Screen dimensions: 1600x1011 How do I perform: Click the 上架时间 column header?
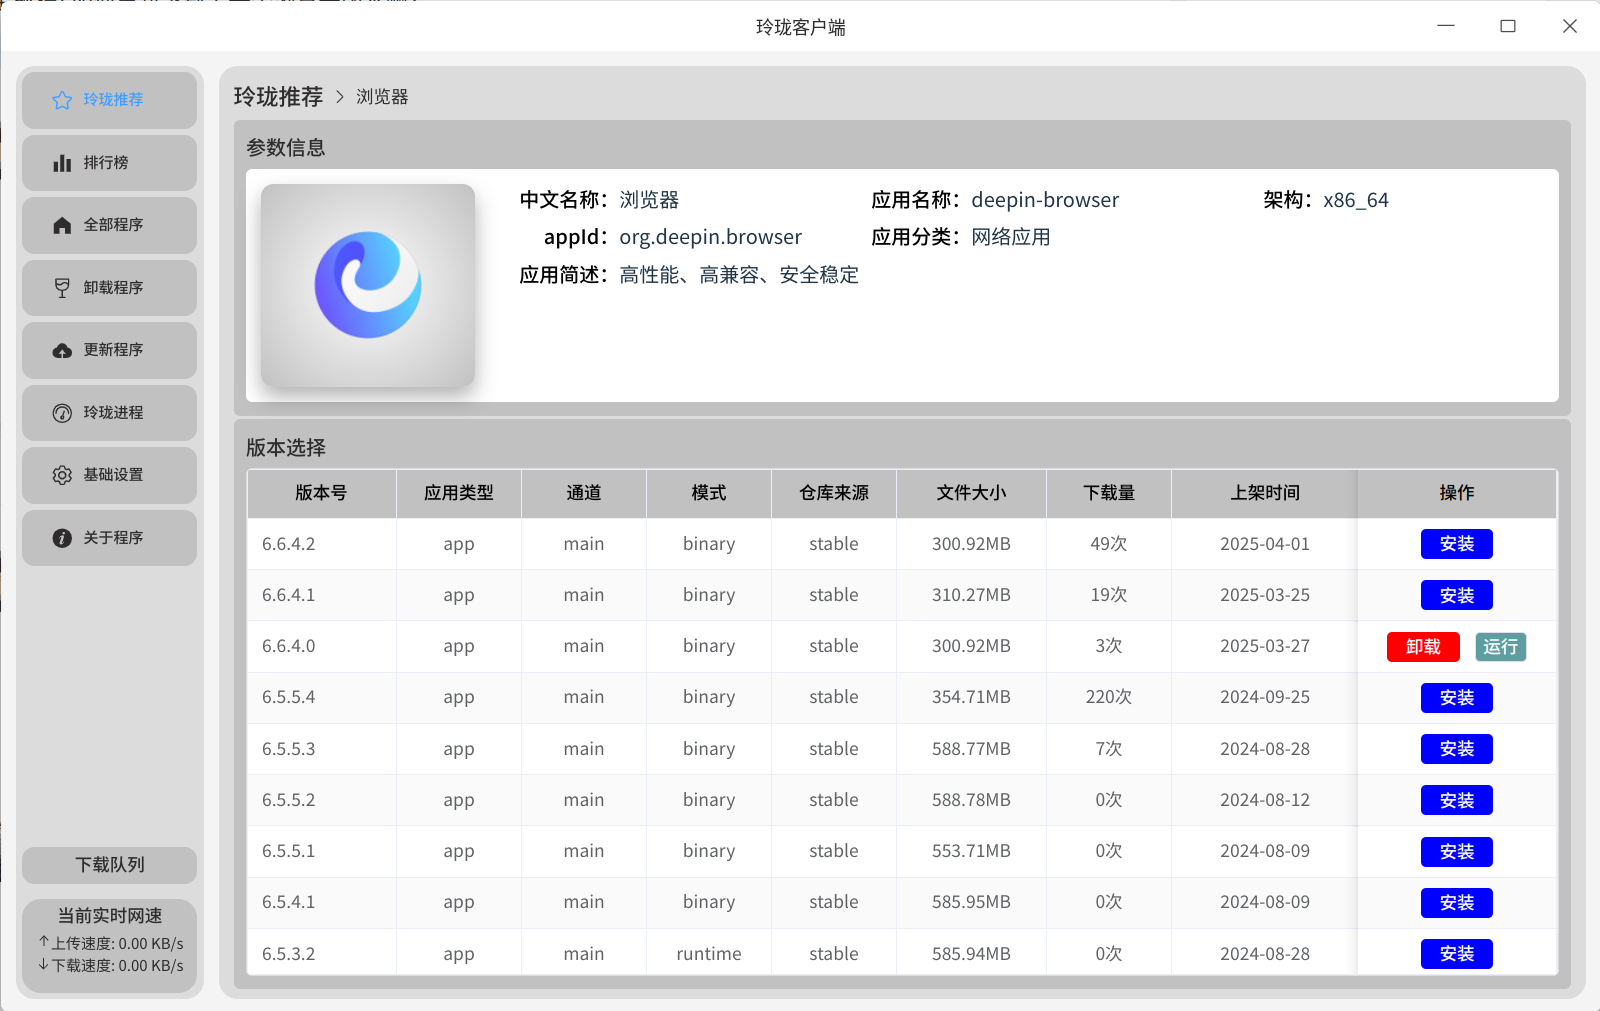pyautogui.click(x=1265, y=493)
